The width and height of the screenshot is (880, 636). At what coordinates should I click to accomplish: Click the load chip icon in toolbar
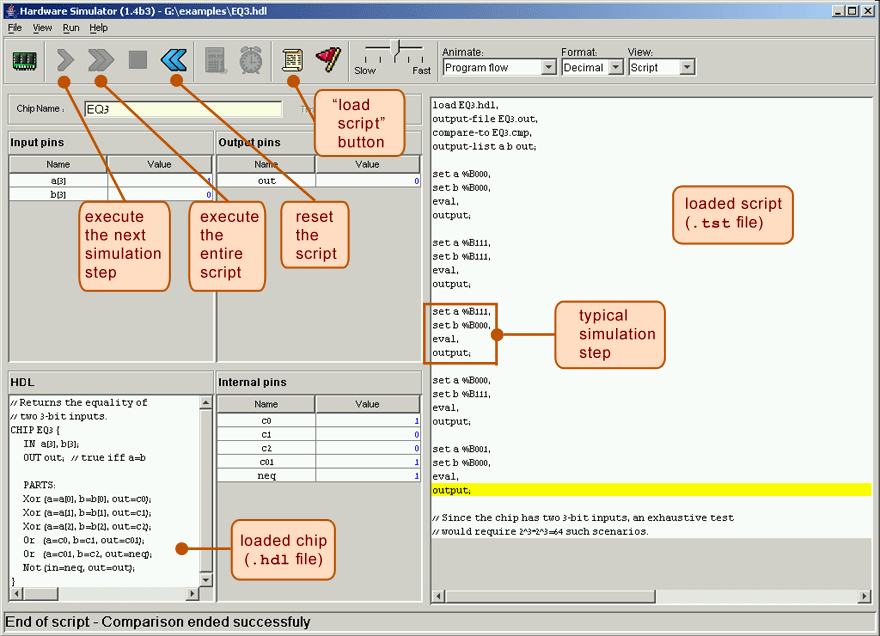coord(24,60)
